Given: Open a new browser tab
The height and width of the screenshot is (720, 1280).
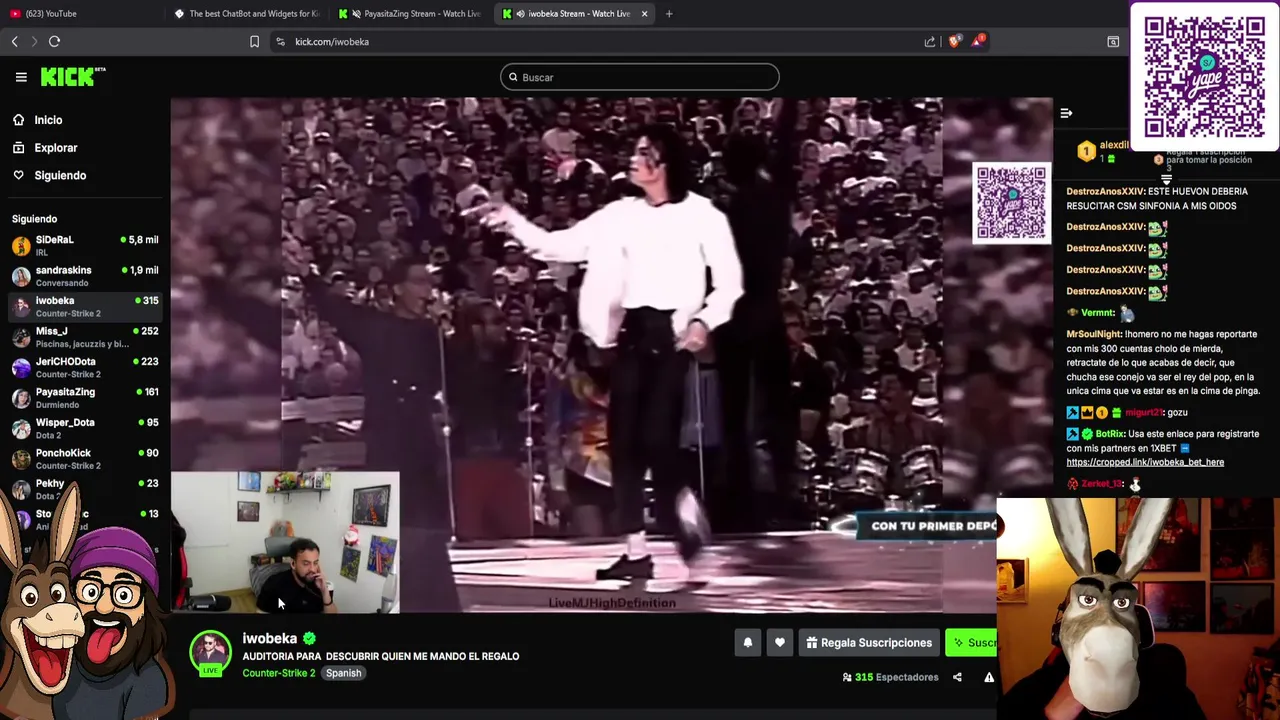Looking at the screenshot, I should [669, 14].
